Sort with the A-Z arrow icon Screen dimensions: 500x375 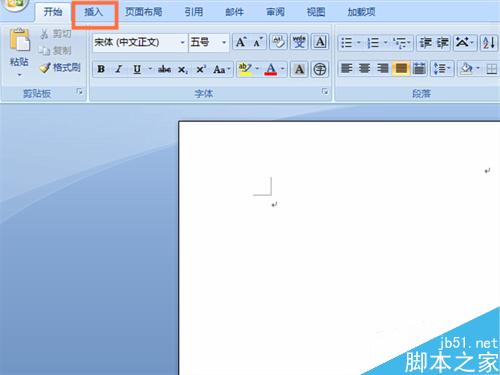coord(489,43)
